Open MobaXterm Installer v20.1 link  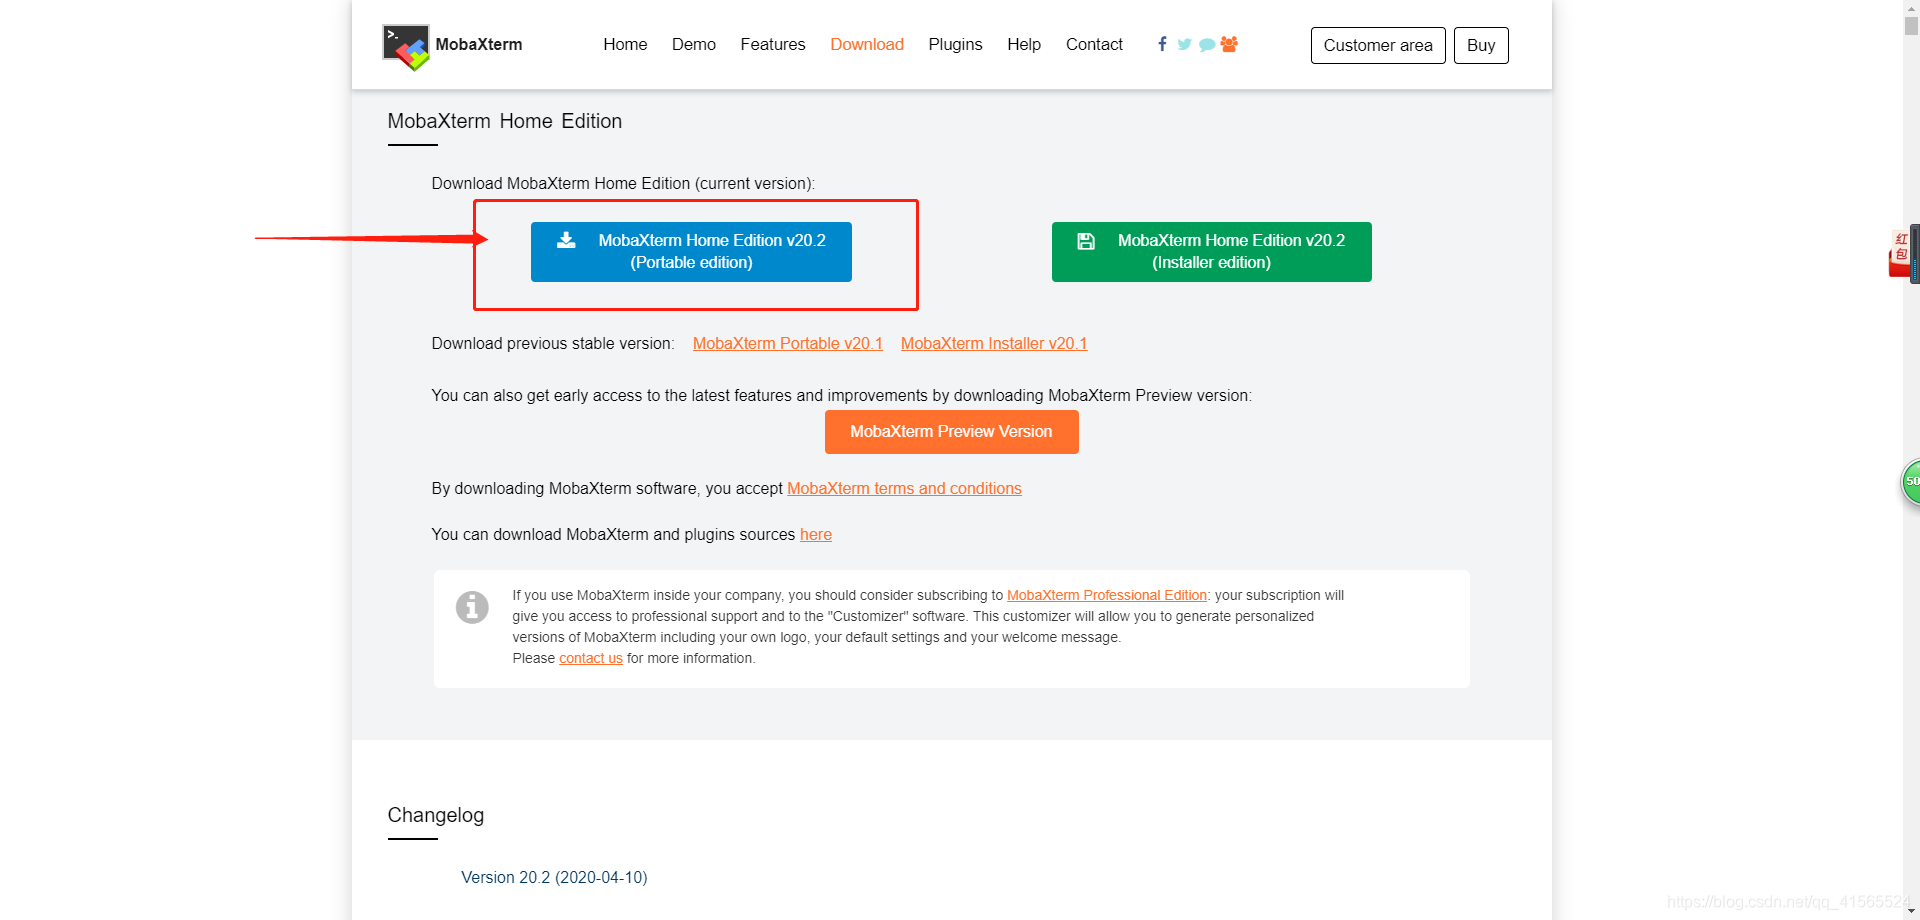[x=994, y=343]
